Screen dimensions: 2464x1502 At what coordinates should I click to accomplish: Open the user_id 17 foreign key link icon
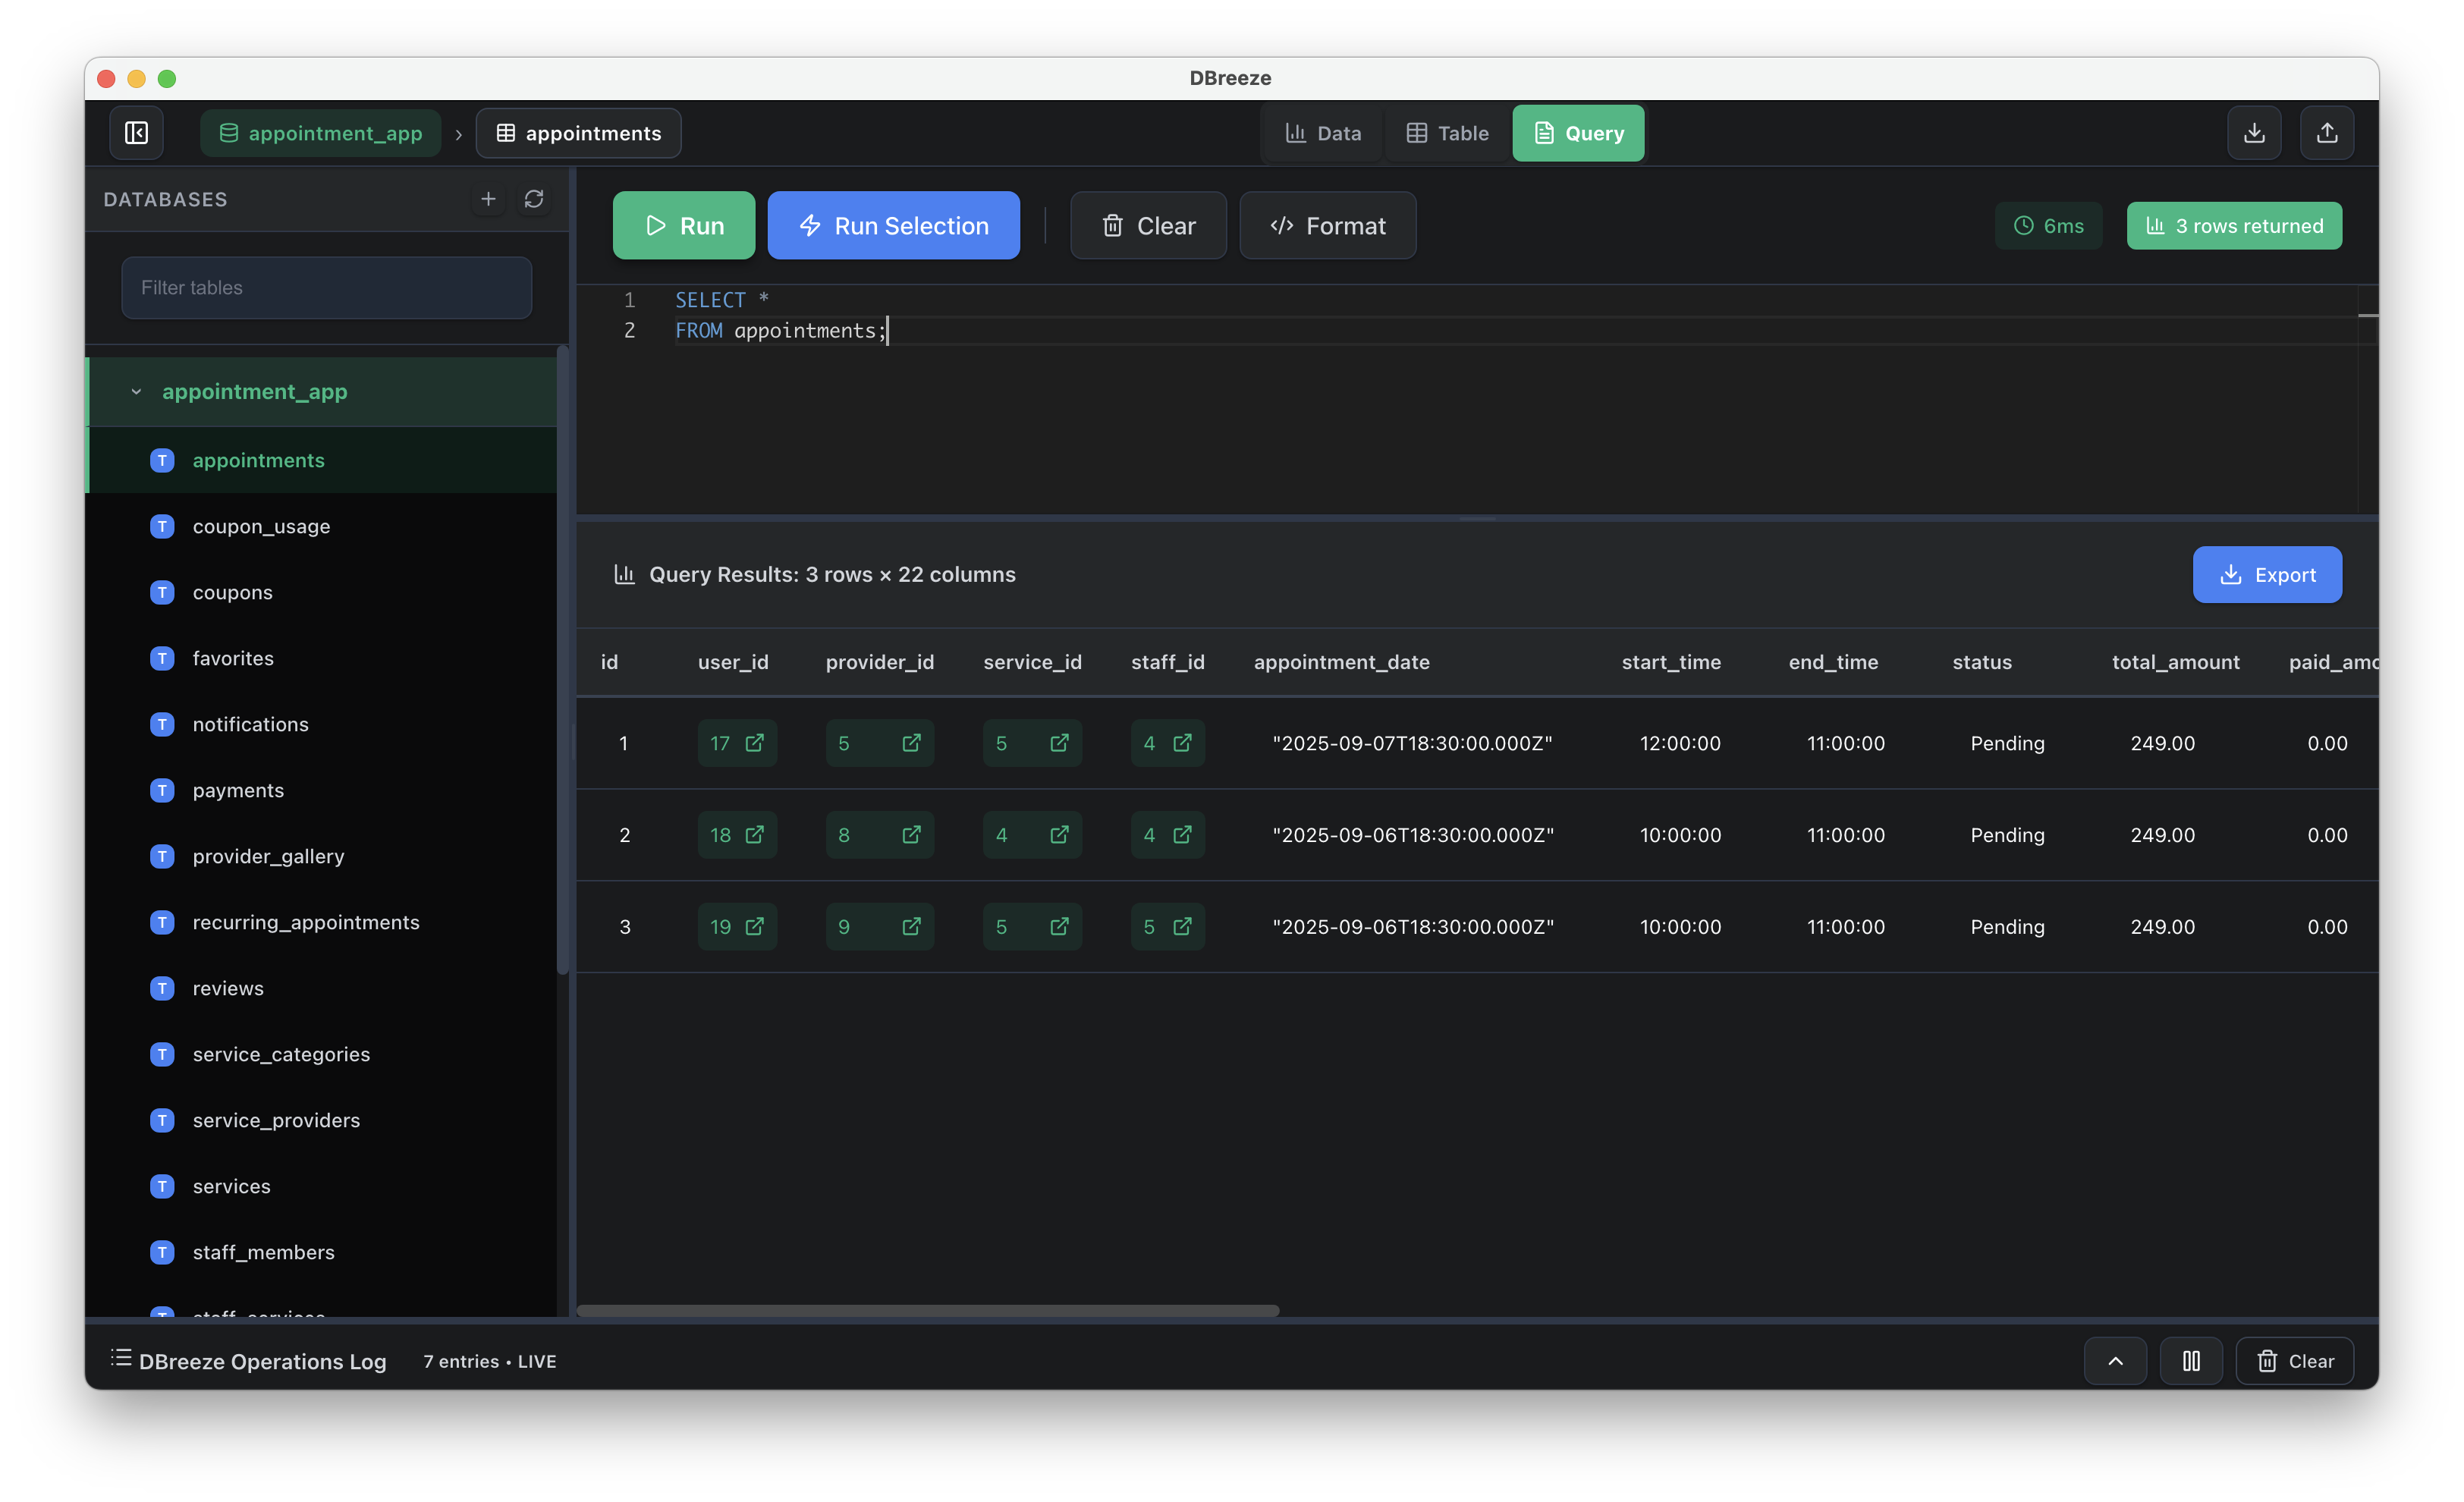click(x=755, y=743)
